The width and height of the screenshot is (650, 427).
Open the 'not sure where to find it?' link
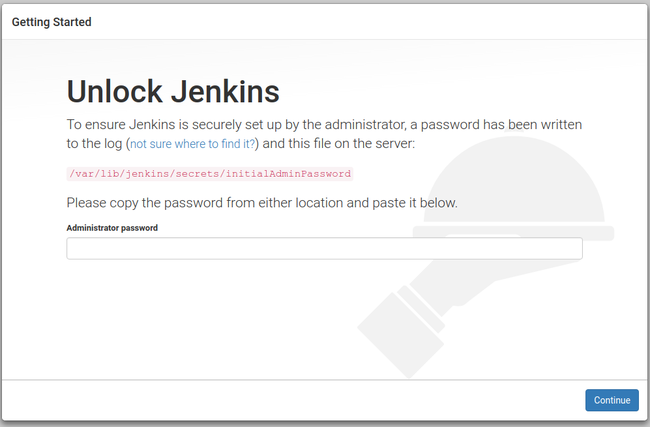193,144
